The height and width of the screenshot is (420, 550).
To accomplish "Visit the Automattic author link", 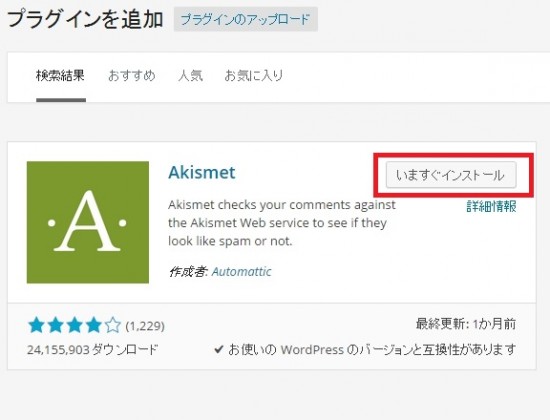I will [241, 272].
